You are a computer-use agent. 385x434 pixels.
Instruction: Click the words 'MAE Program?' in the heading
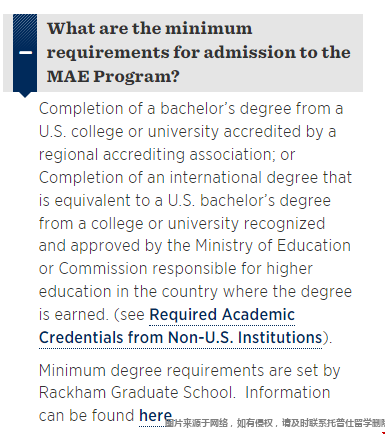click(x=113, y=76)
